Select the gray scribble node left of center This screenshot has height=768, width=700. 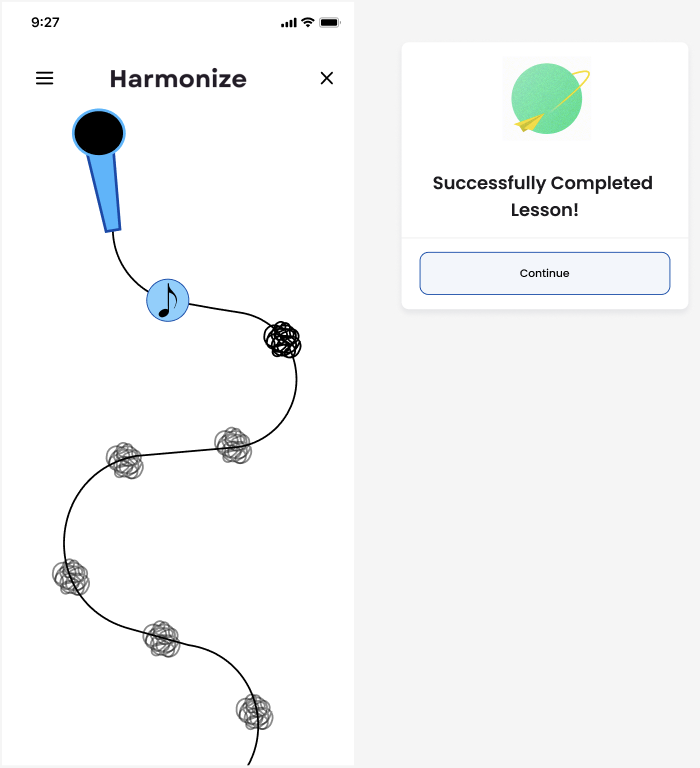[125, 460]
